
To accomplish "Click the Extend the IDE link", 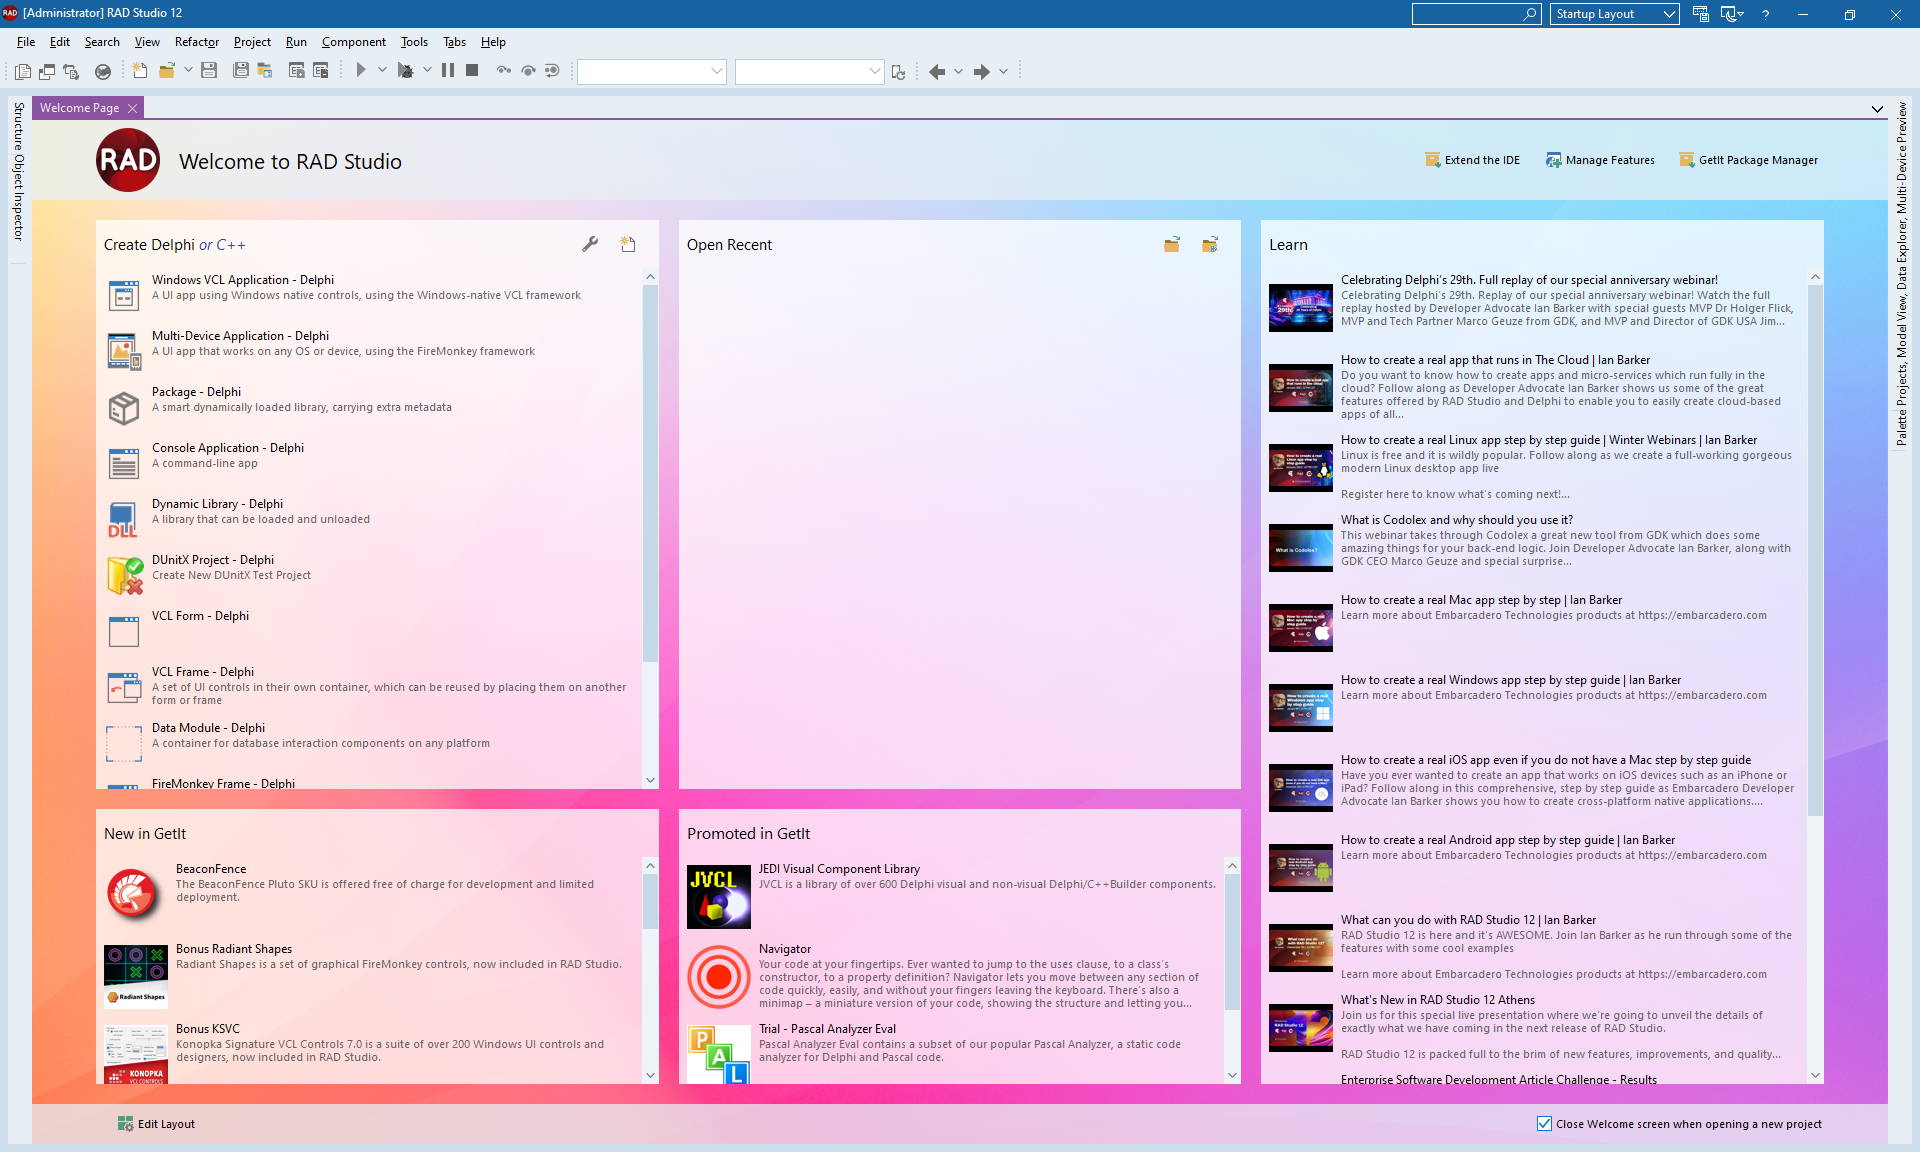I will coord(1473,160).
